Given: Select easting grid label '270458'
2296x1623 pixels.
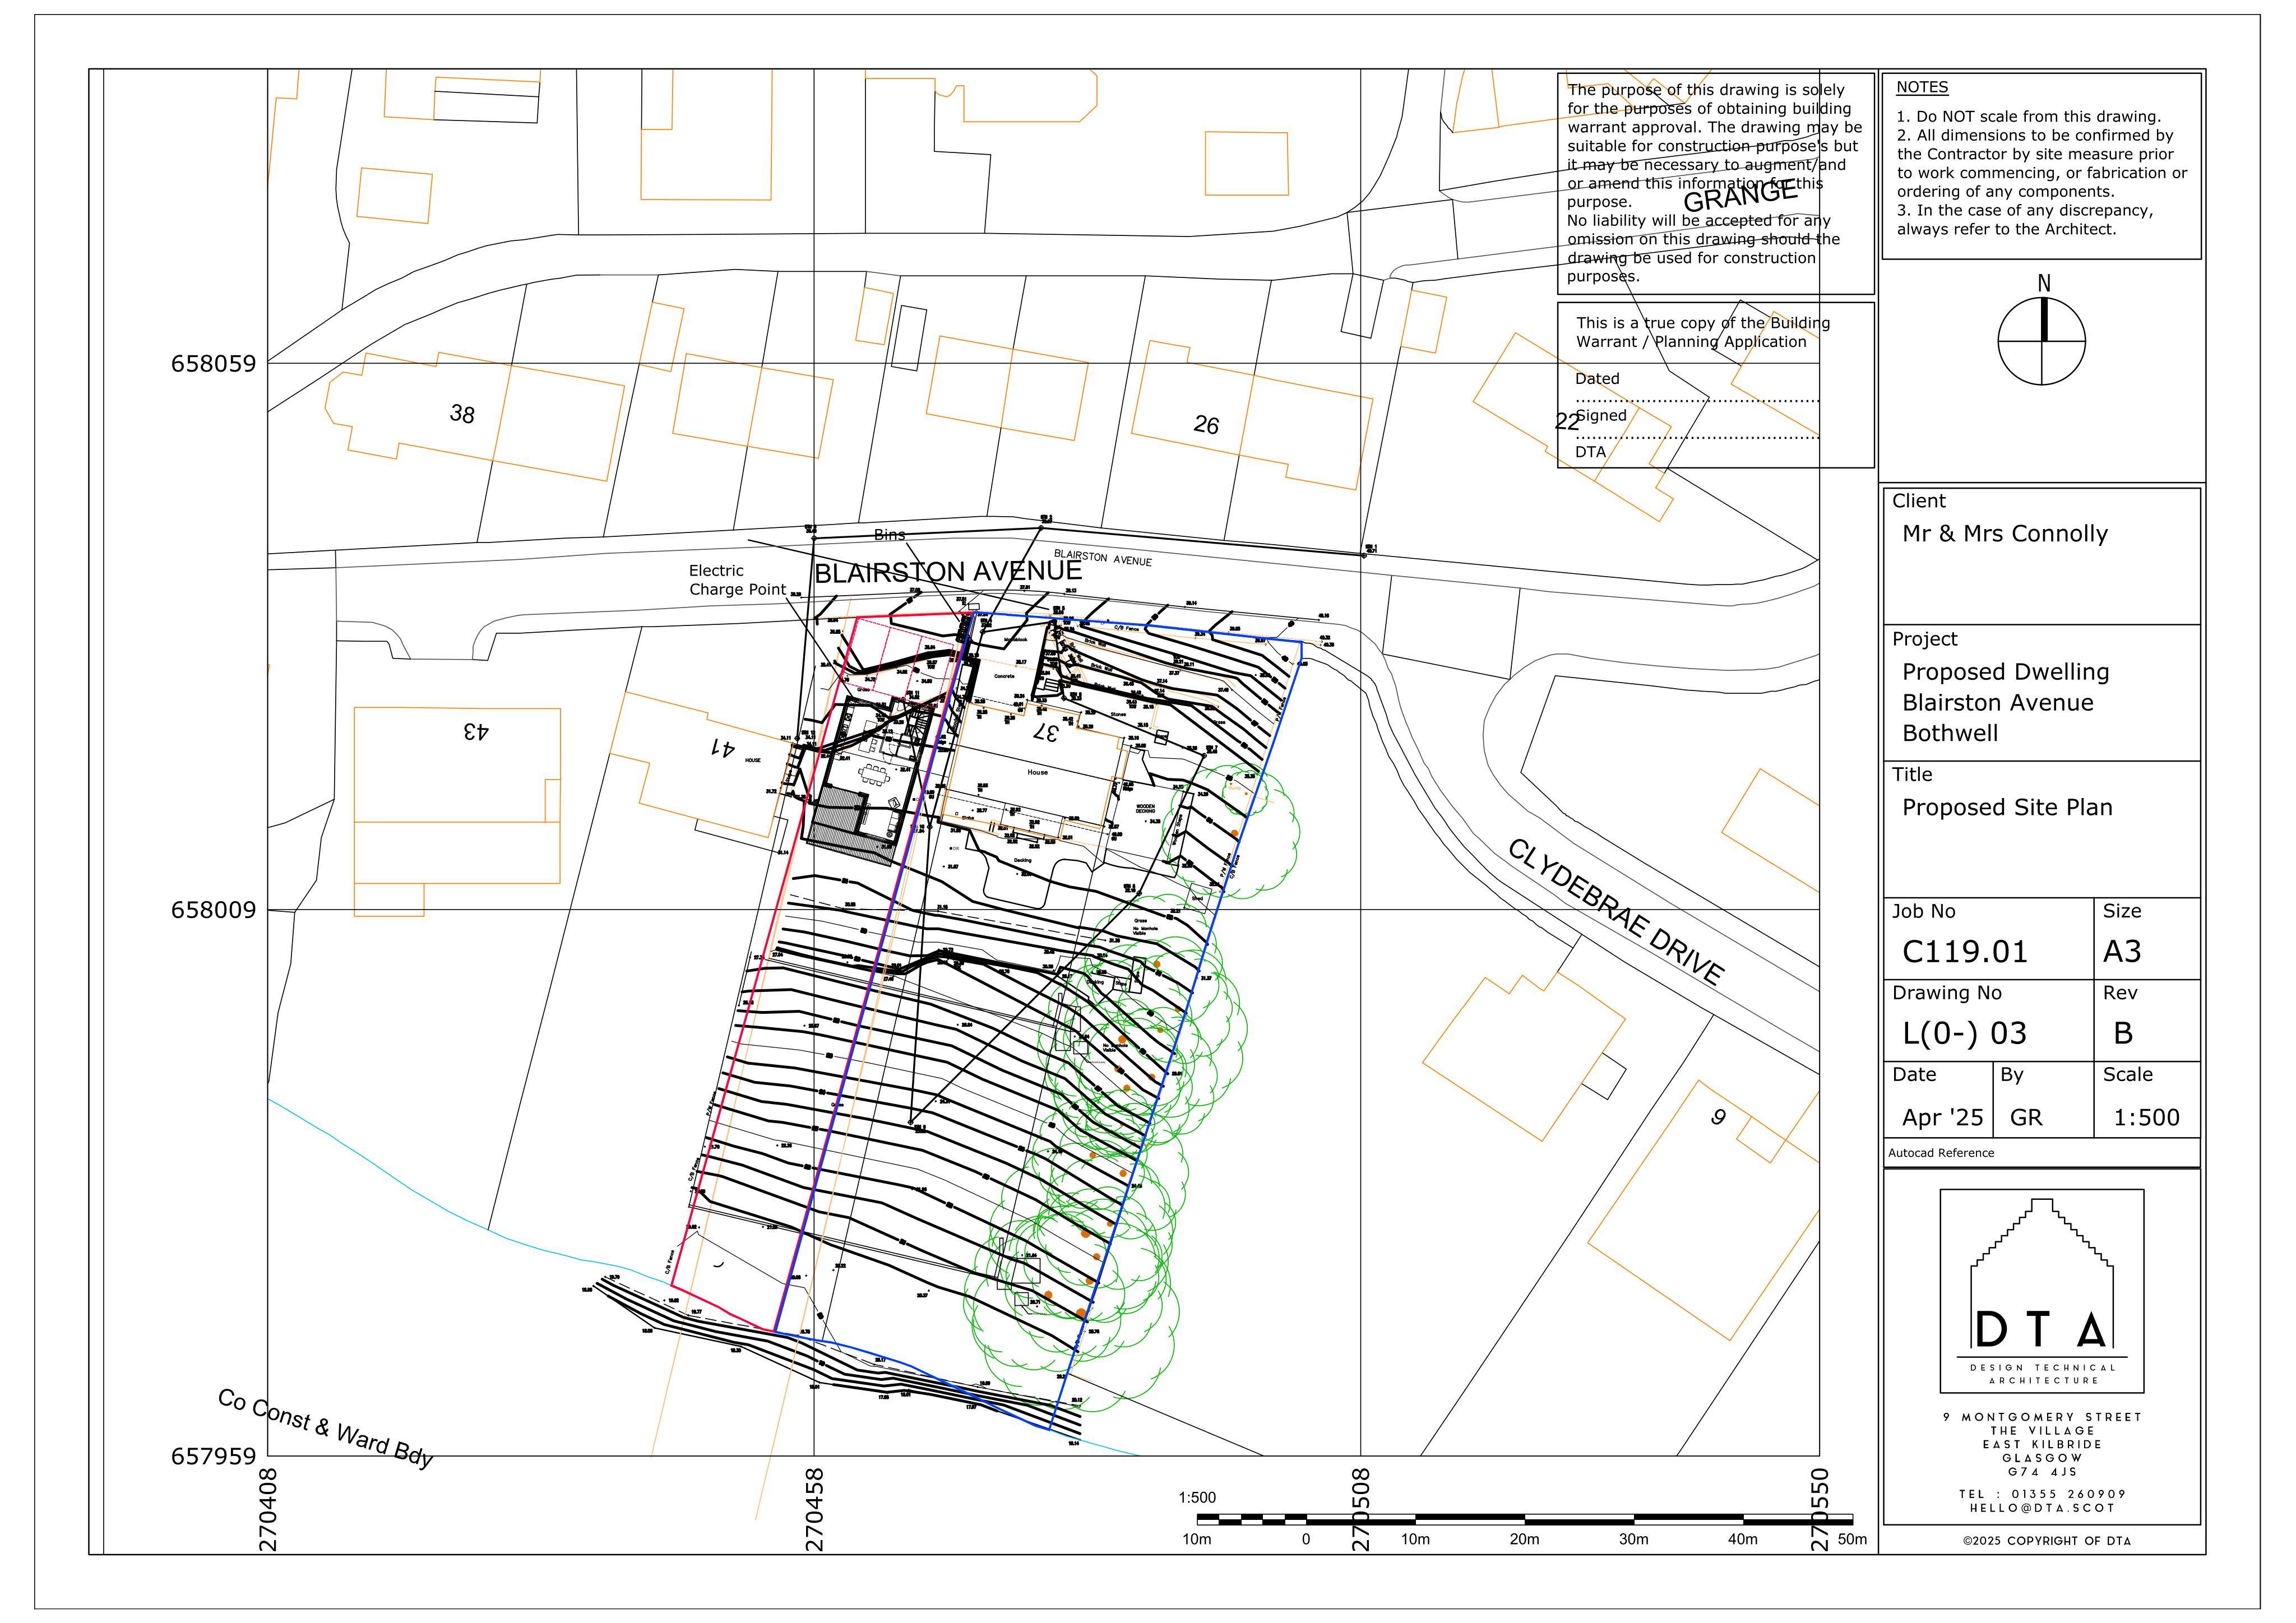Looking at the screenshot, I should (815, 1510).
